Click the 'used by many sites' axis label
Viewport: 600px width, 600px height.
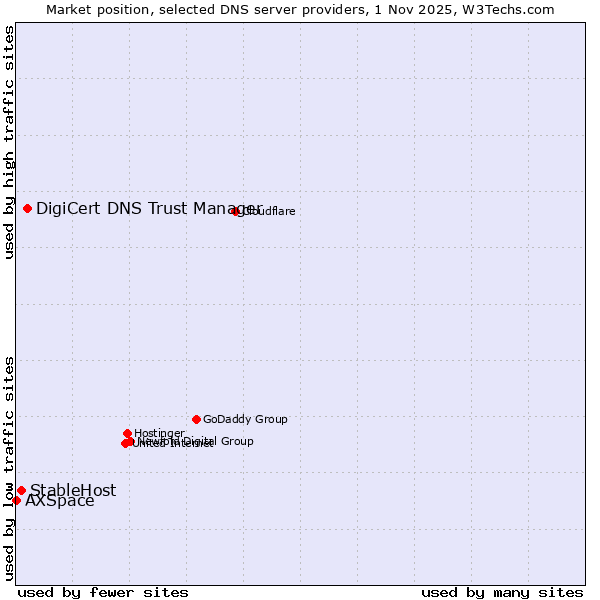[502, 592]
